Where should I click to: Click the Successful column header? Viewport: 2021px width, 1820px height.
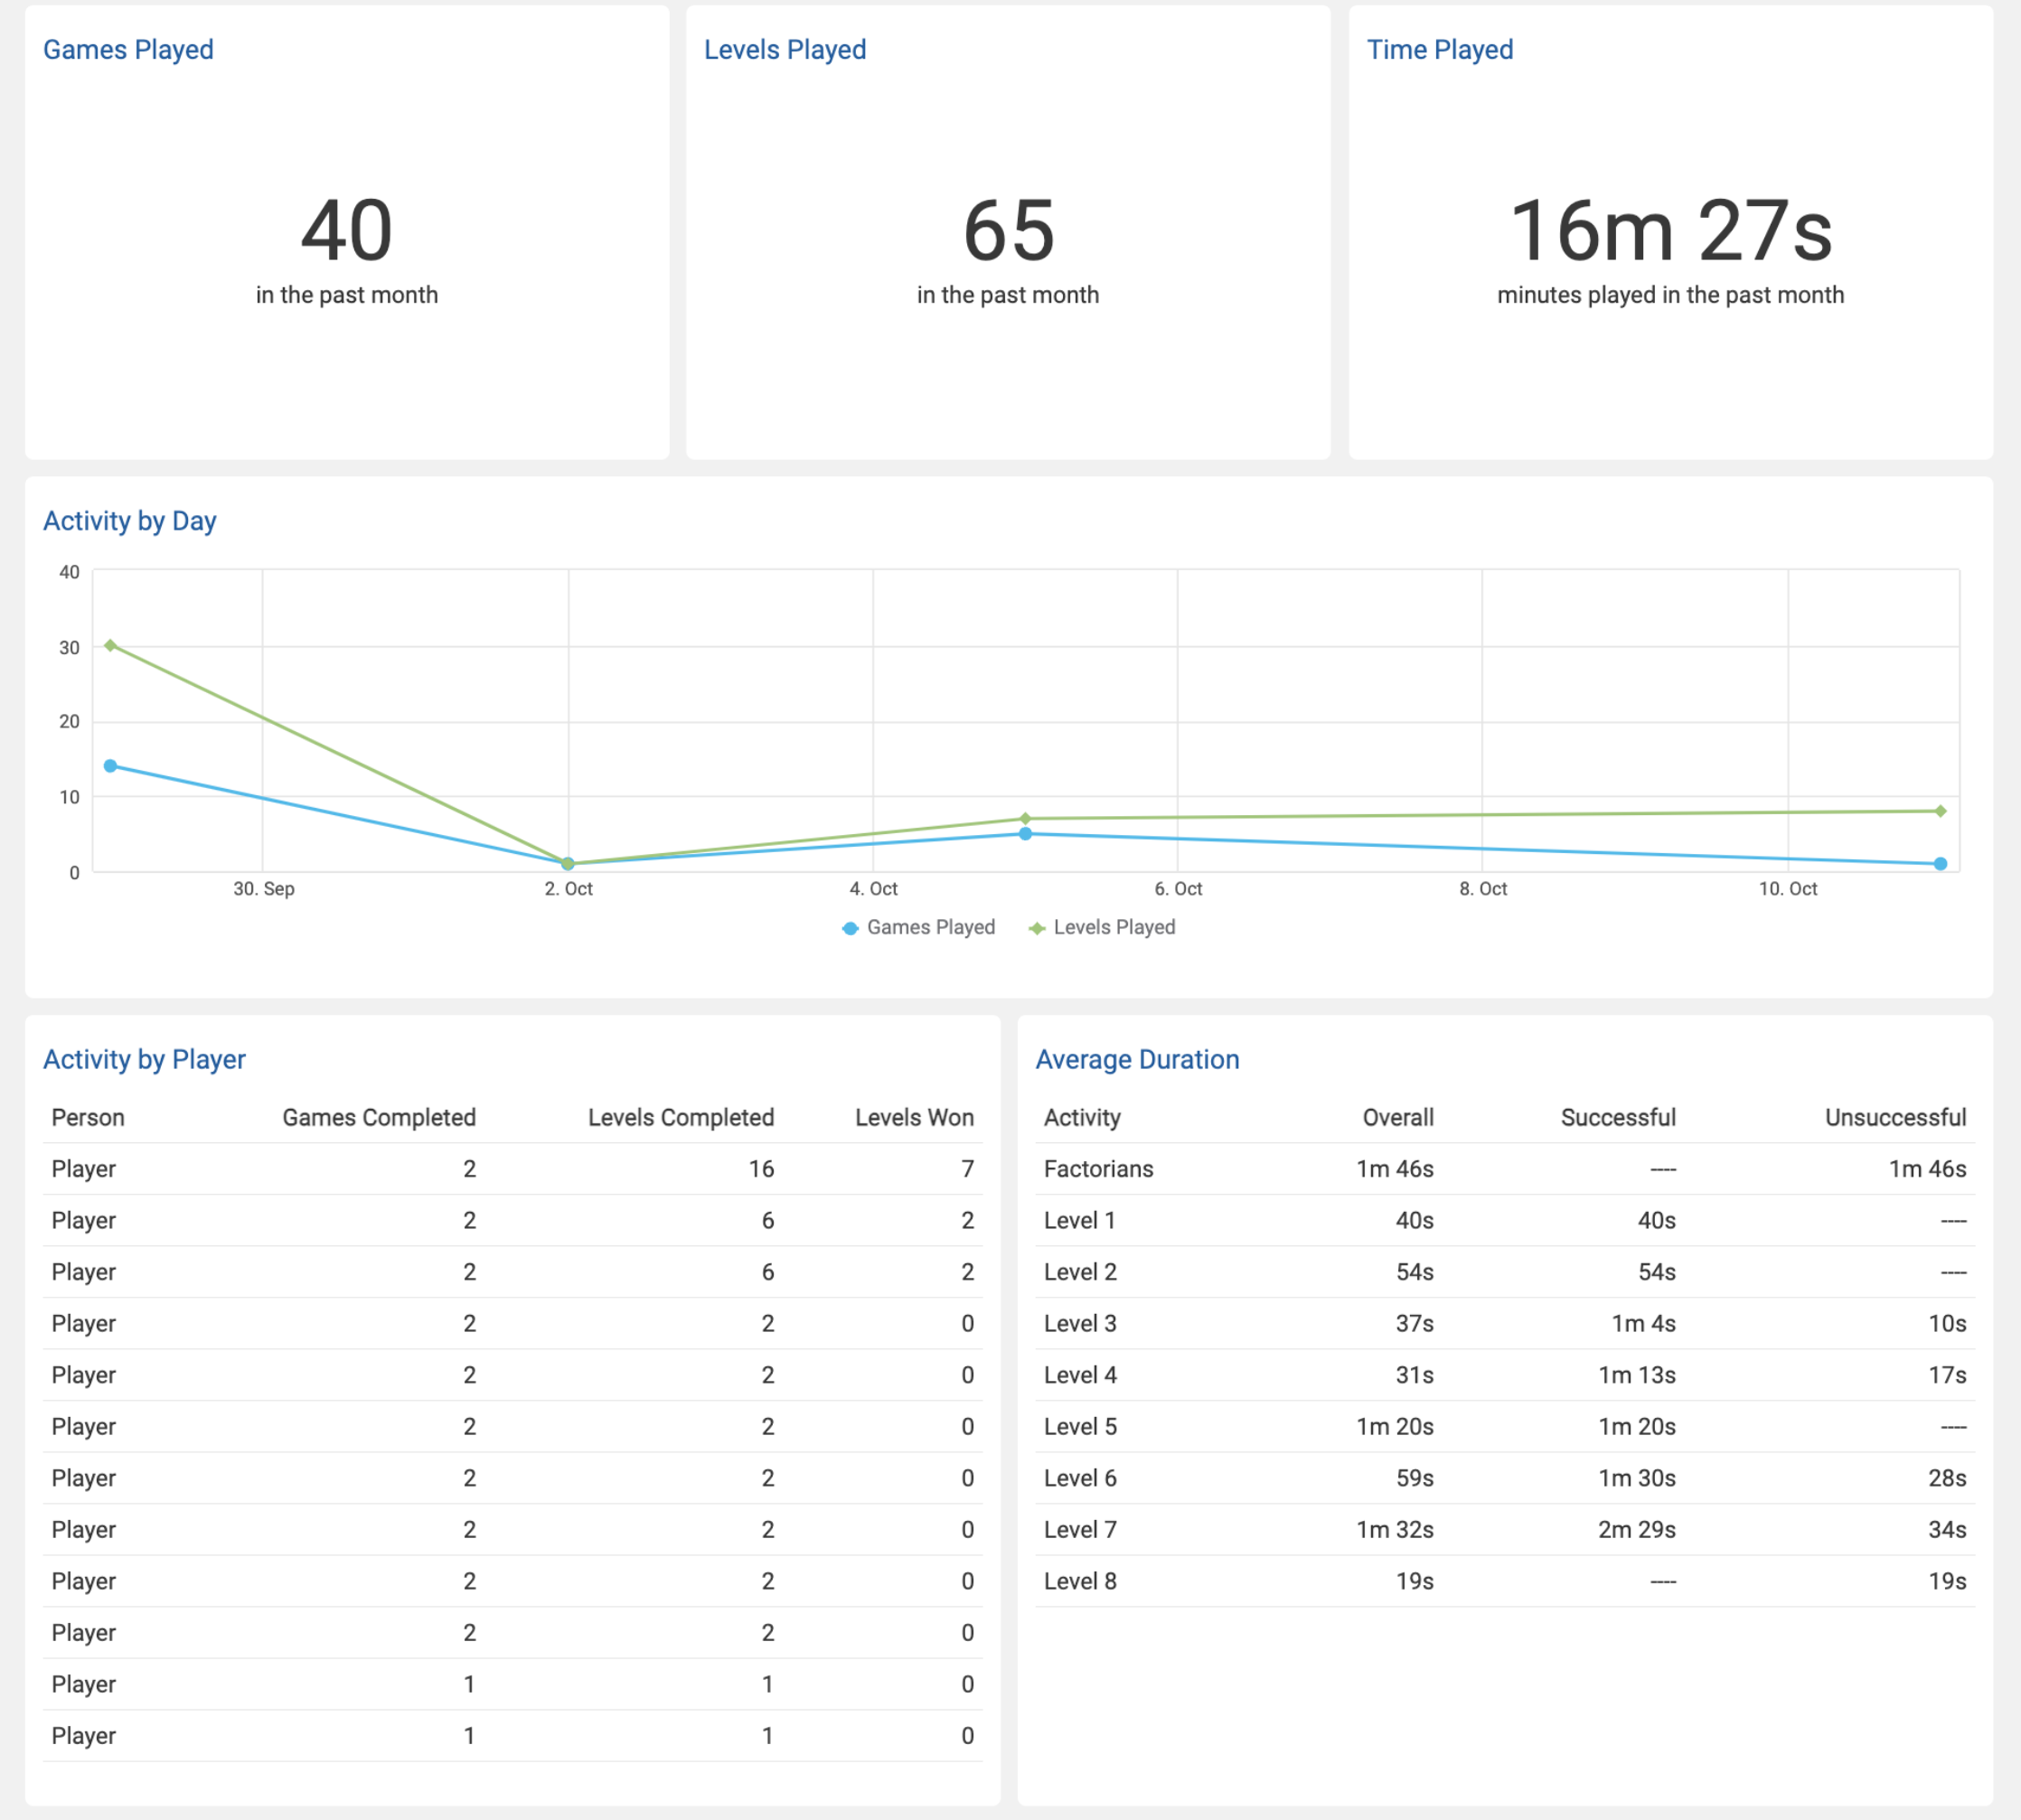1618,1117
